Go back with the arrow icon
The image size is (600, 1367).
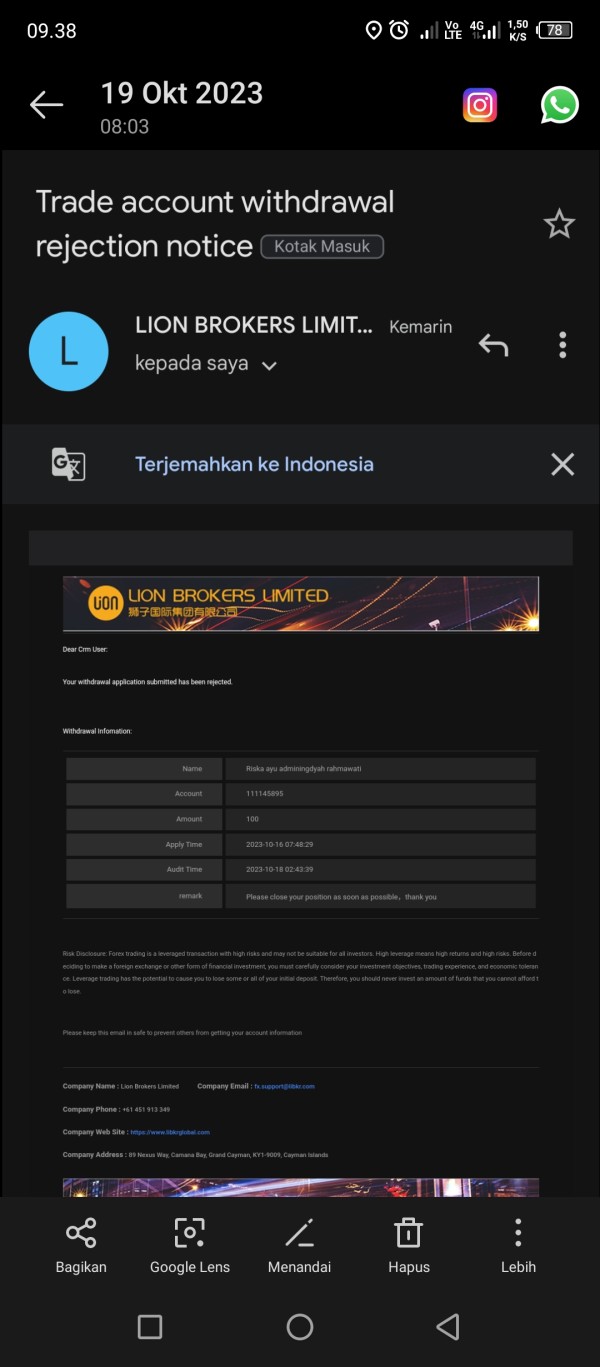(x=46, y=104)
